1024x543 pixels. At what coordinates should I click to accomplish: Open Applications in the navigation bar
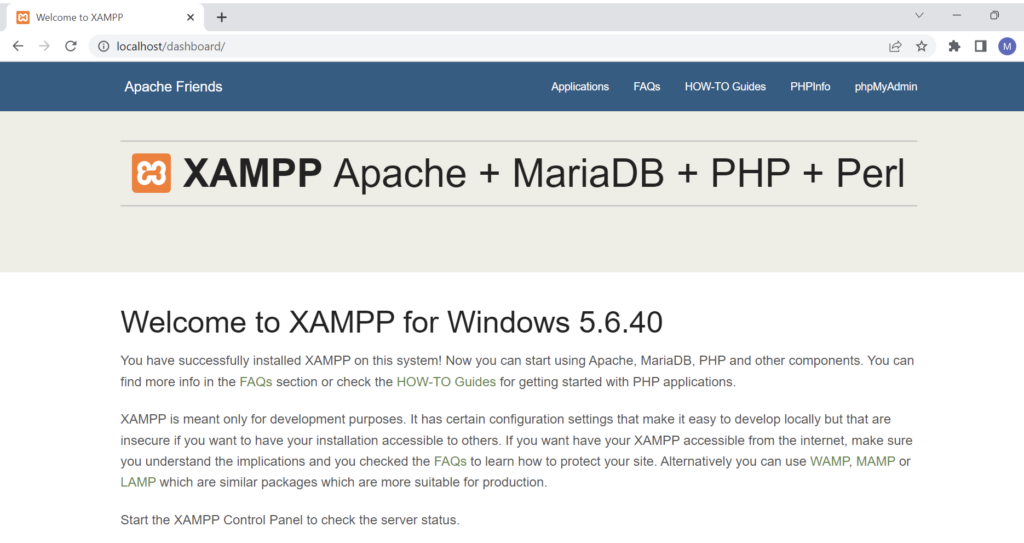[x=579, y=87]
